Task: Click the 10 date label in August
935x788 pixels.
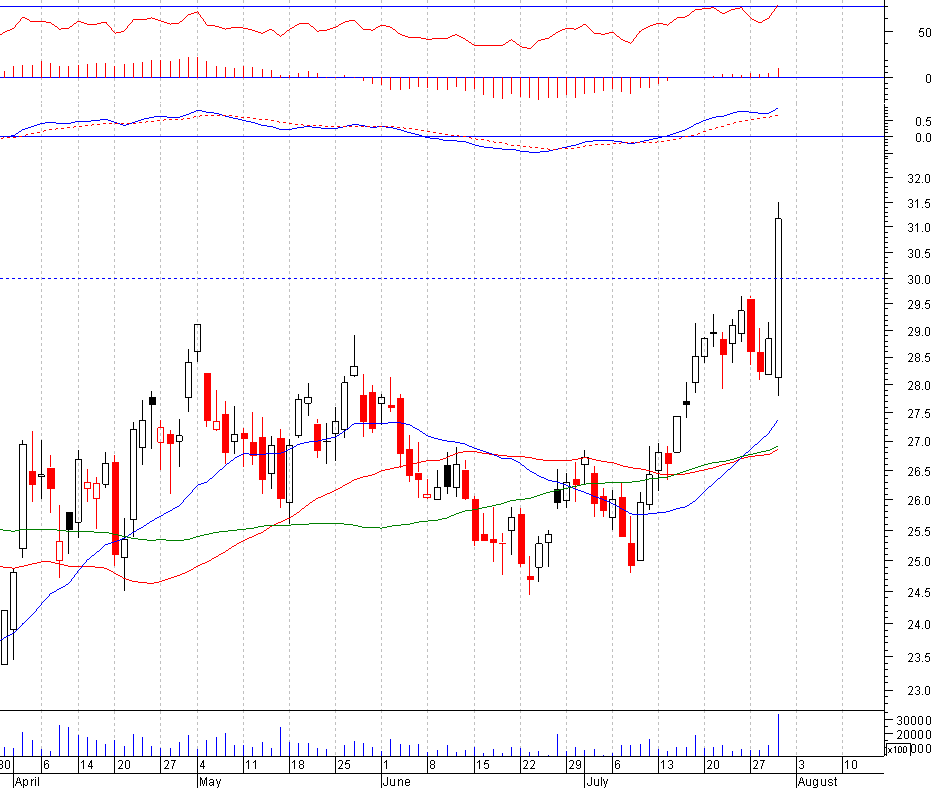Action: point(850,765)
